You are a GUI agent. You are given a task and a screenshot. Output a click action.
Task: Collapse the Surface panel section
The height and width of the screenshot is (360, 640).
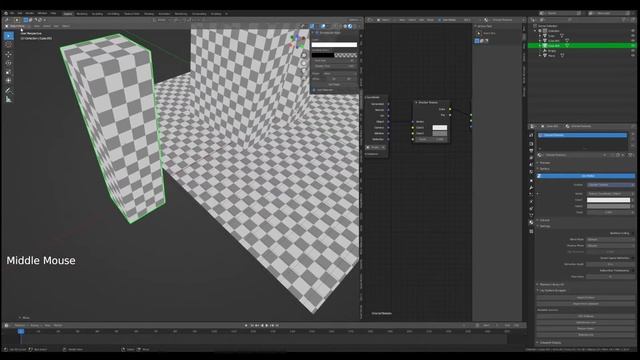pos(544,169)
